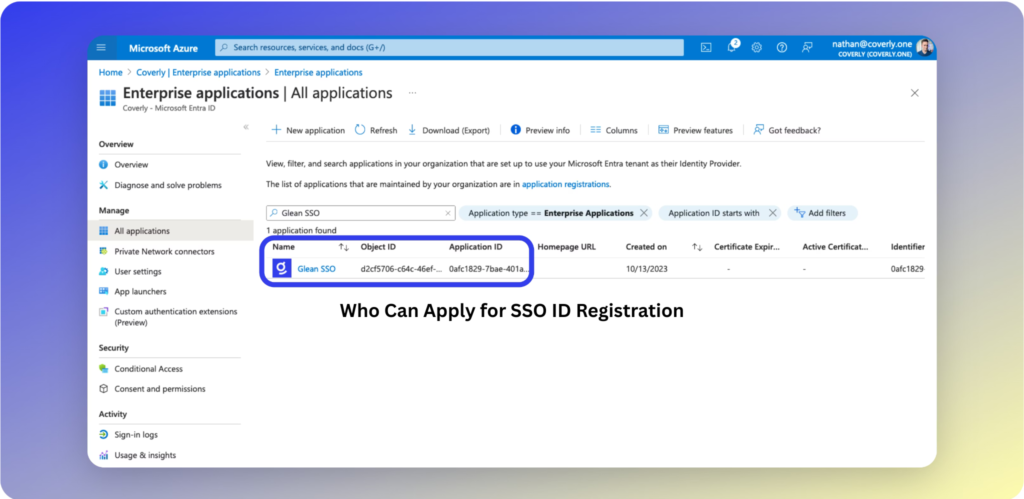Open the ellipsis beside All applications

pos(412,93)
